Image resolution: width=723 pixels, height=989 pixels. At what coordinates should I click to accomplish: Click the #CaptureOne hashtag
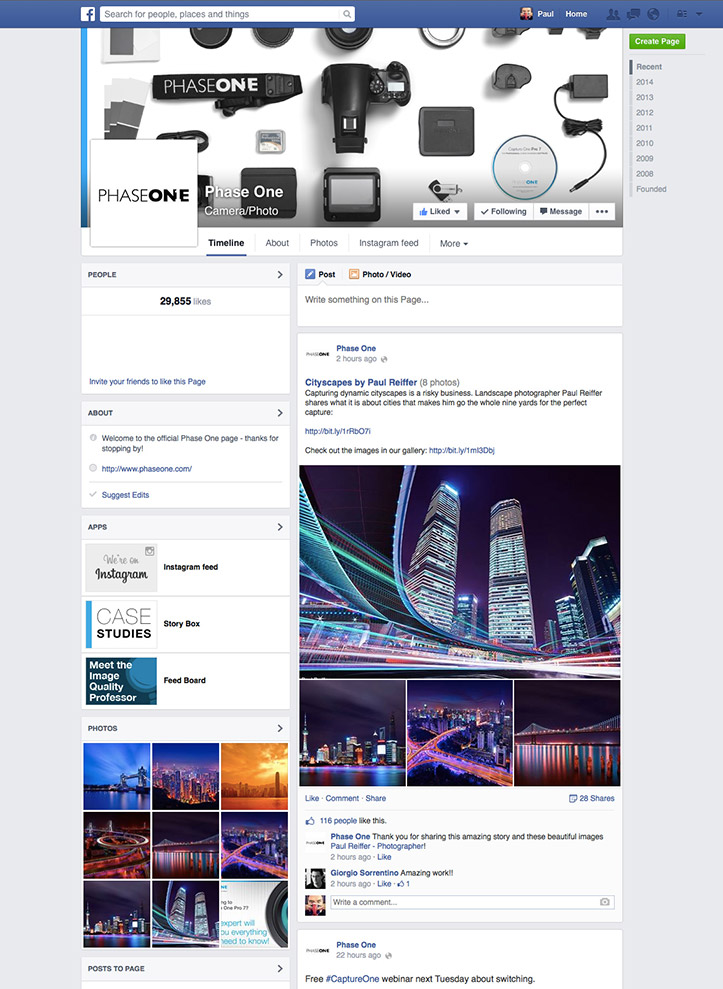coord(352,979)
